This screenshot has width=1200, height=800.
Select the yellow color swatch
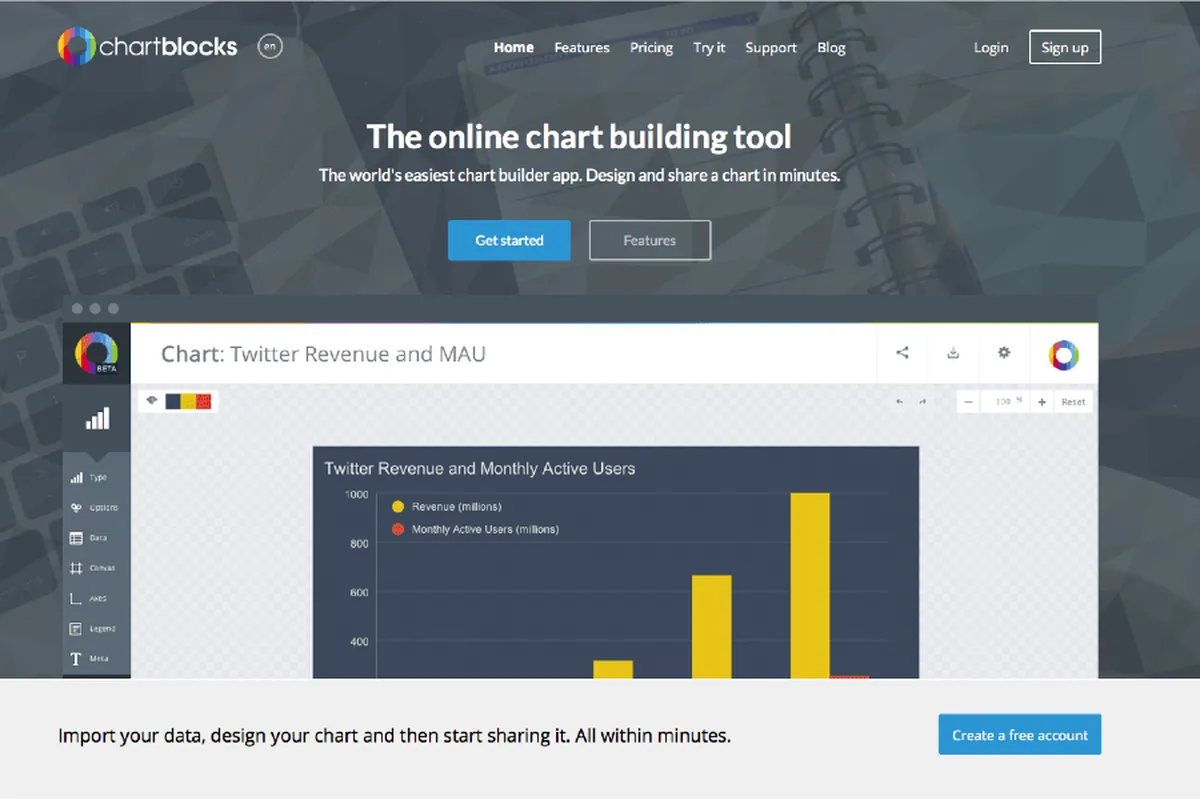coord(187,402)
